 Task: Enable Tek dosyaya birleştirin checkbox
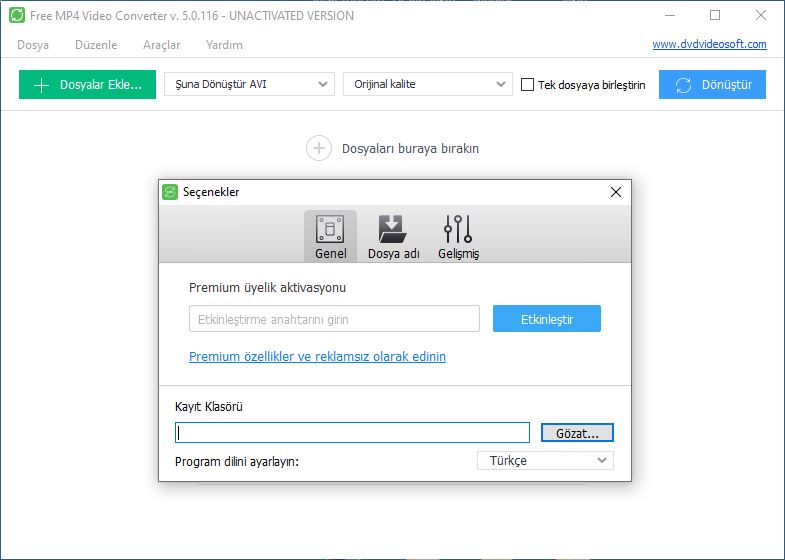click(527, 85)
